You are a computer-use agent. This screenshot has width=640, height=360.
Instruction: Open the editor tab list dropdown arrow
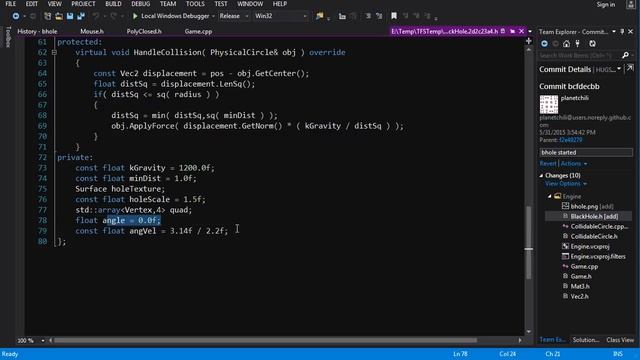point(530,31)
